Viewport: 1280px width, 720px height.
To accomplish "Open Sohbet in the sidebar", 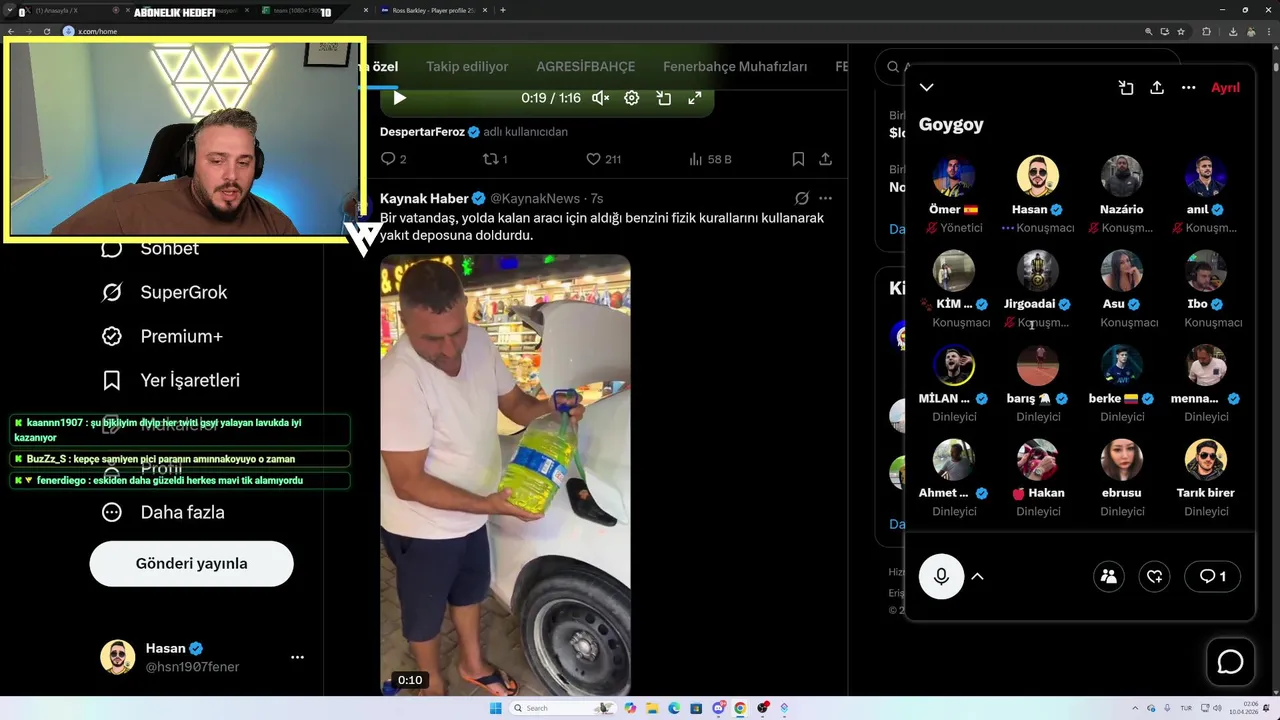I will (150, 248).
